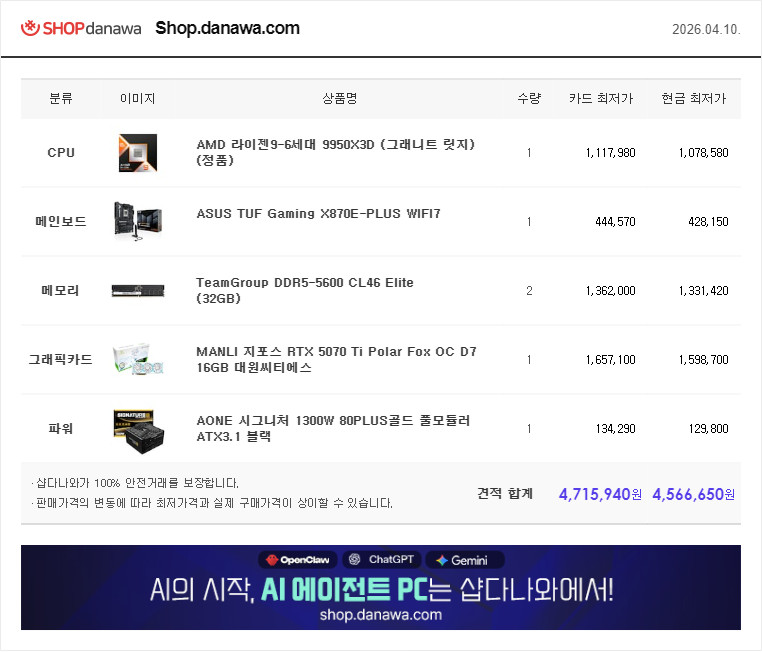
Task: Click motherboard card price 444,570
Action: [615, 222]
